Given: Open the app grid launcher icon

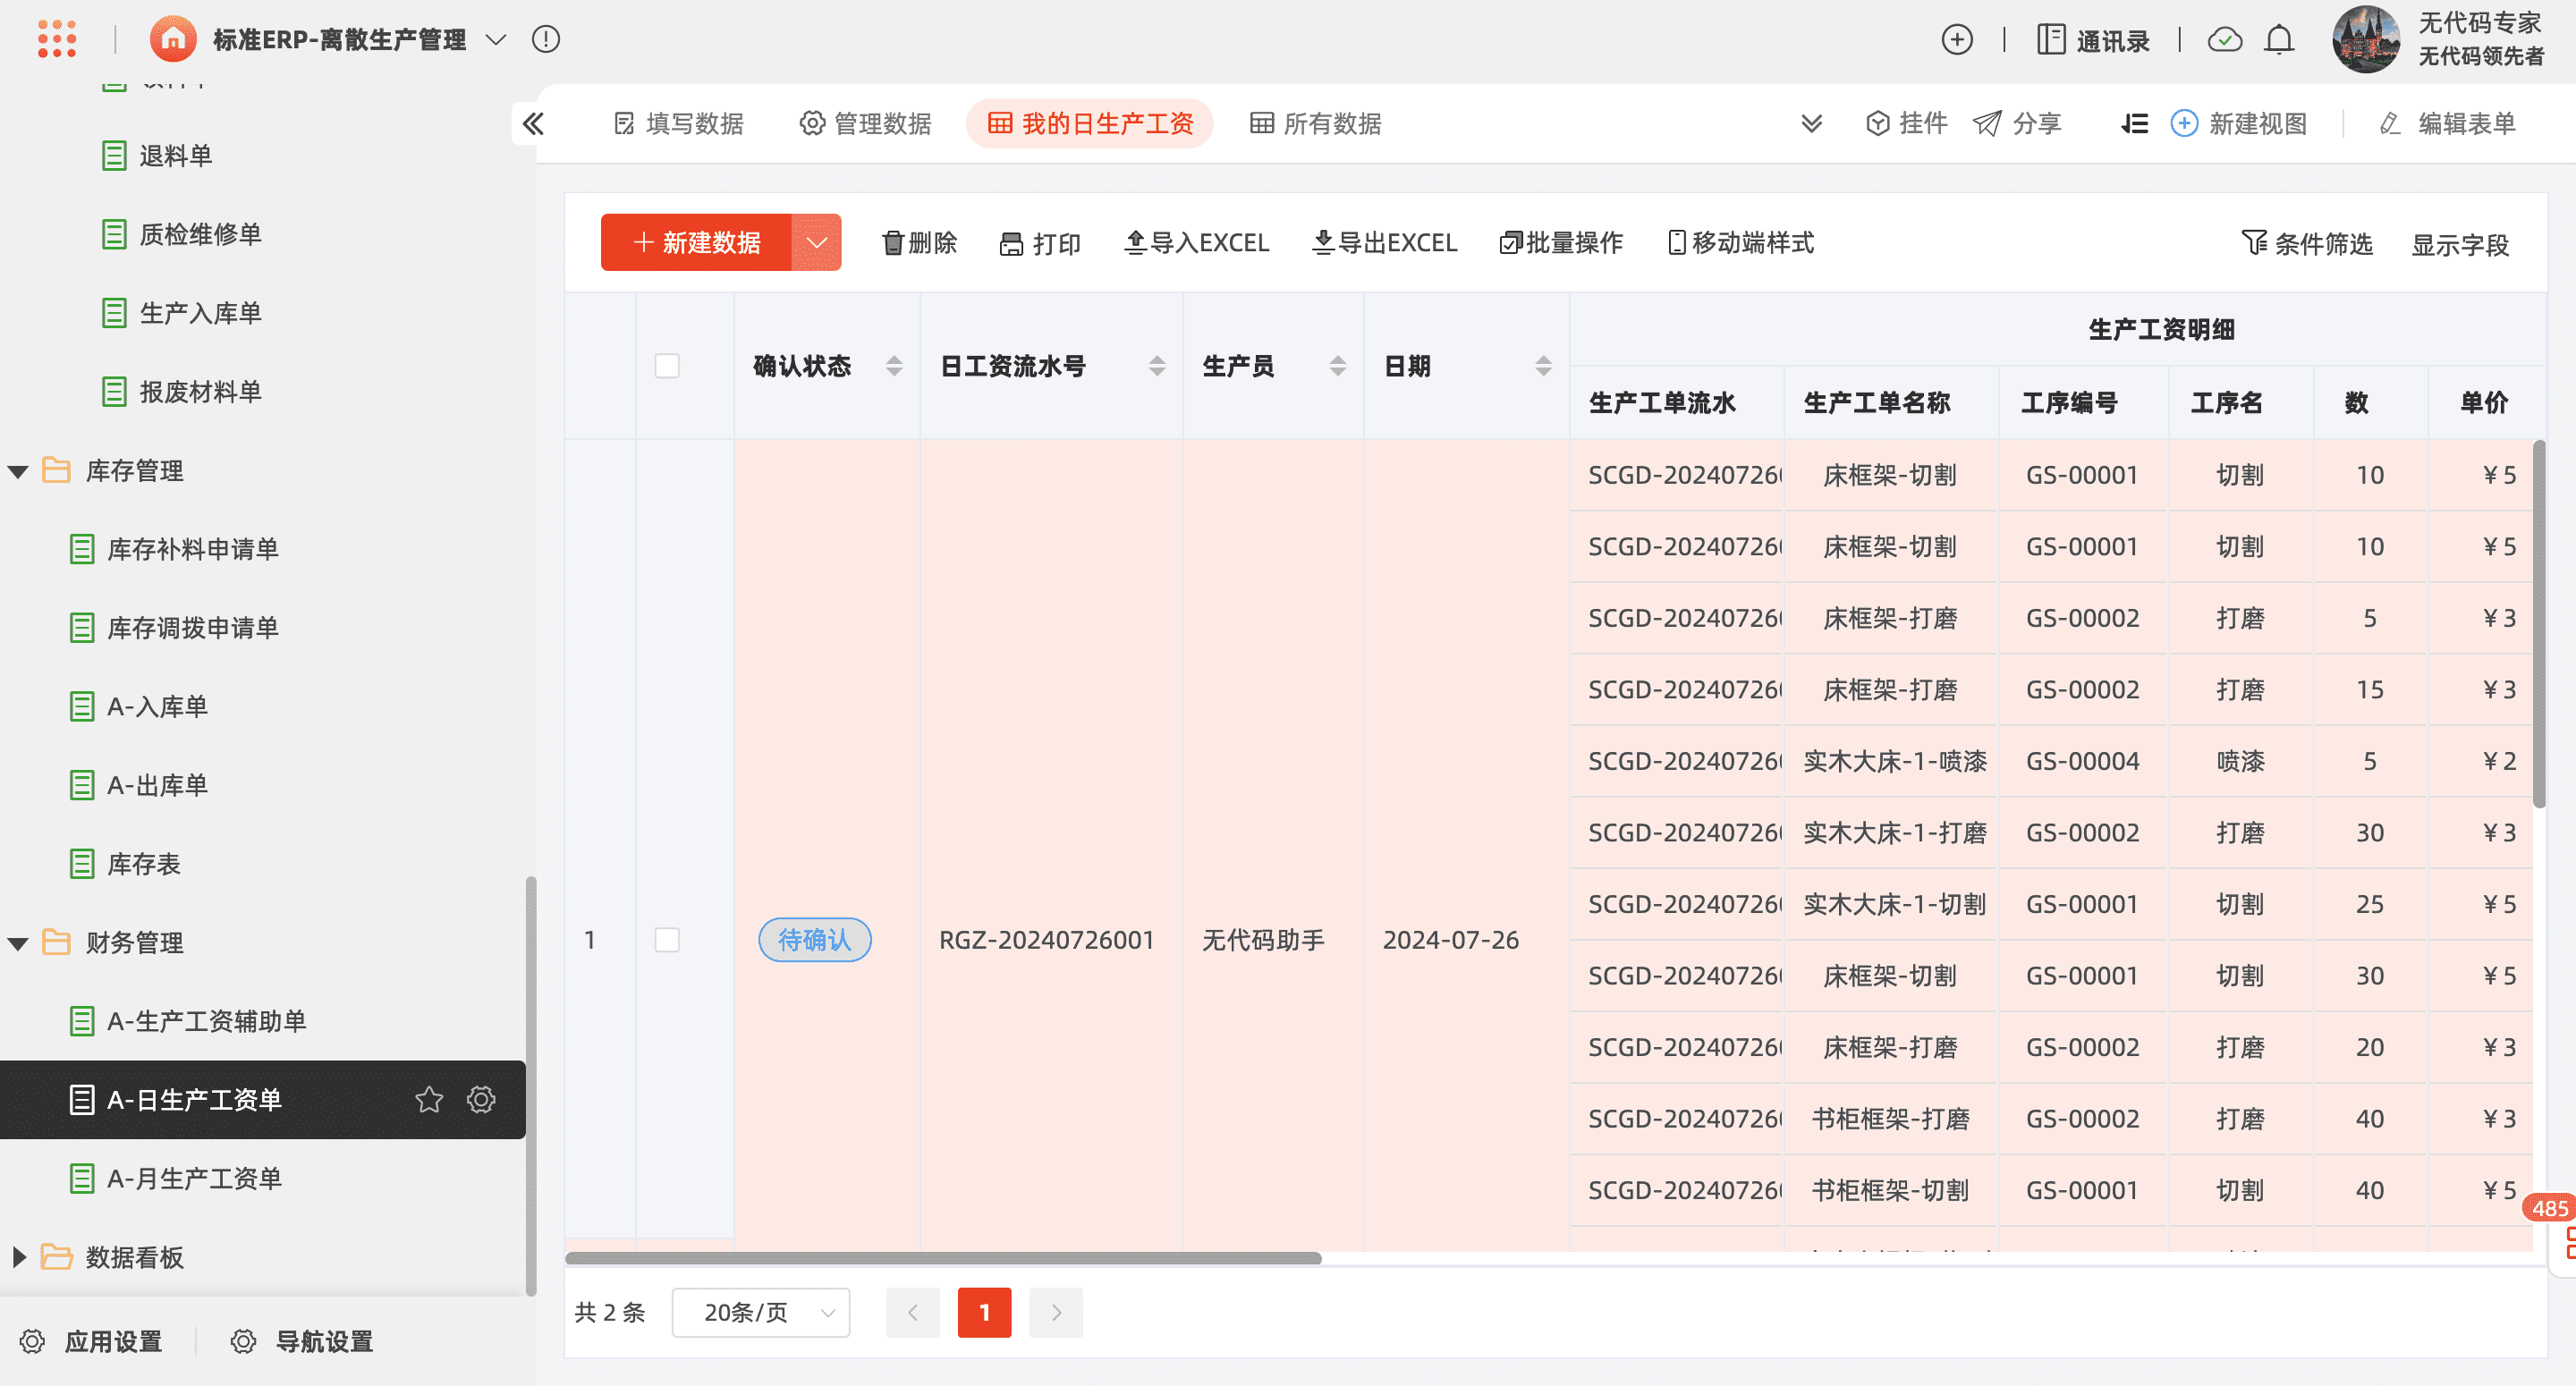Looking at the screenshot, I should coord(57,40).
